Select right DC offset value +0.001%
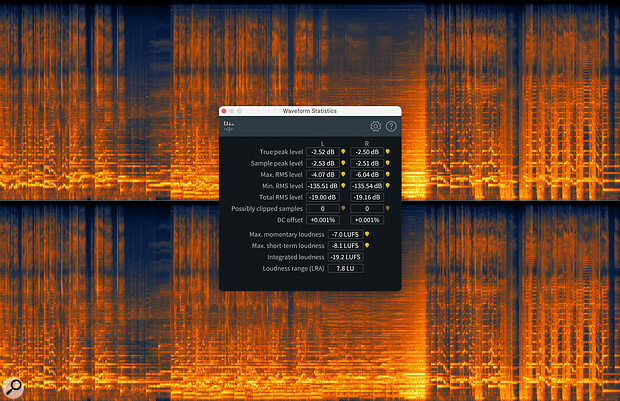This screenshot has width=620, height=401. pyautogui.click(x=367, y=220)
